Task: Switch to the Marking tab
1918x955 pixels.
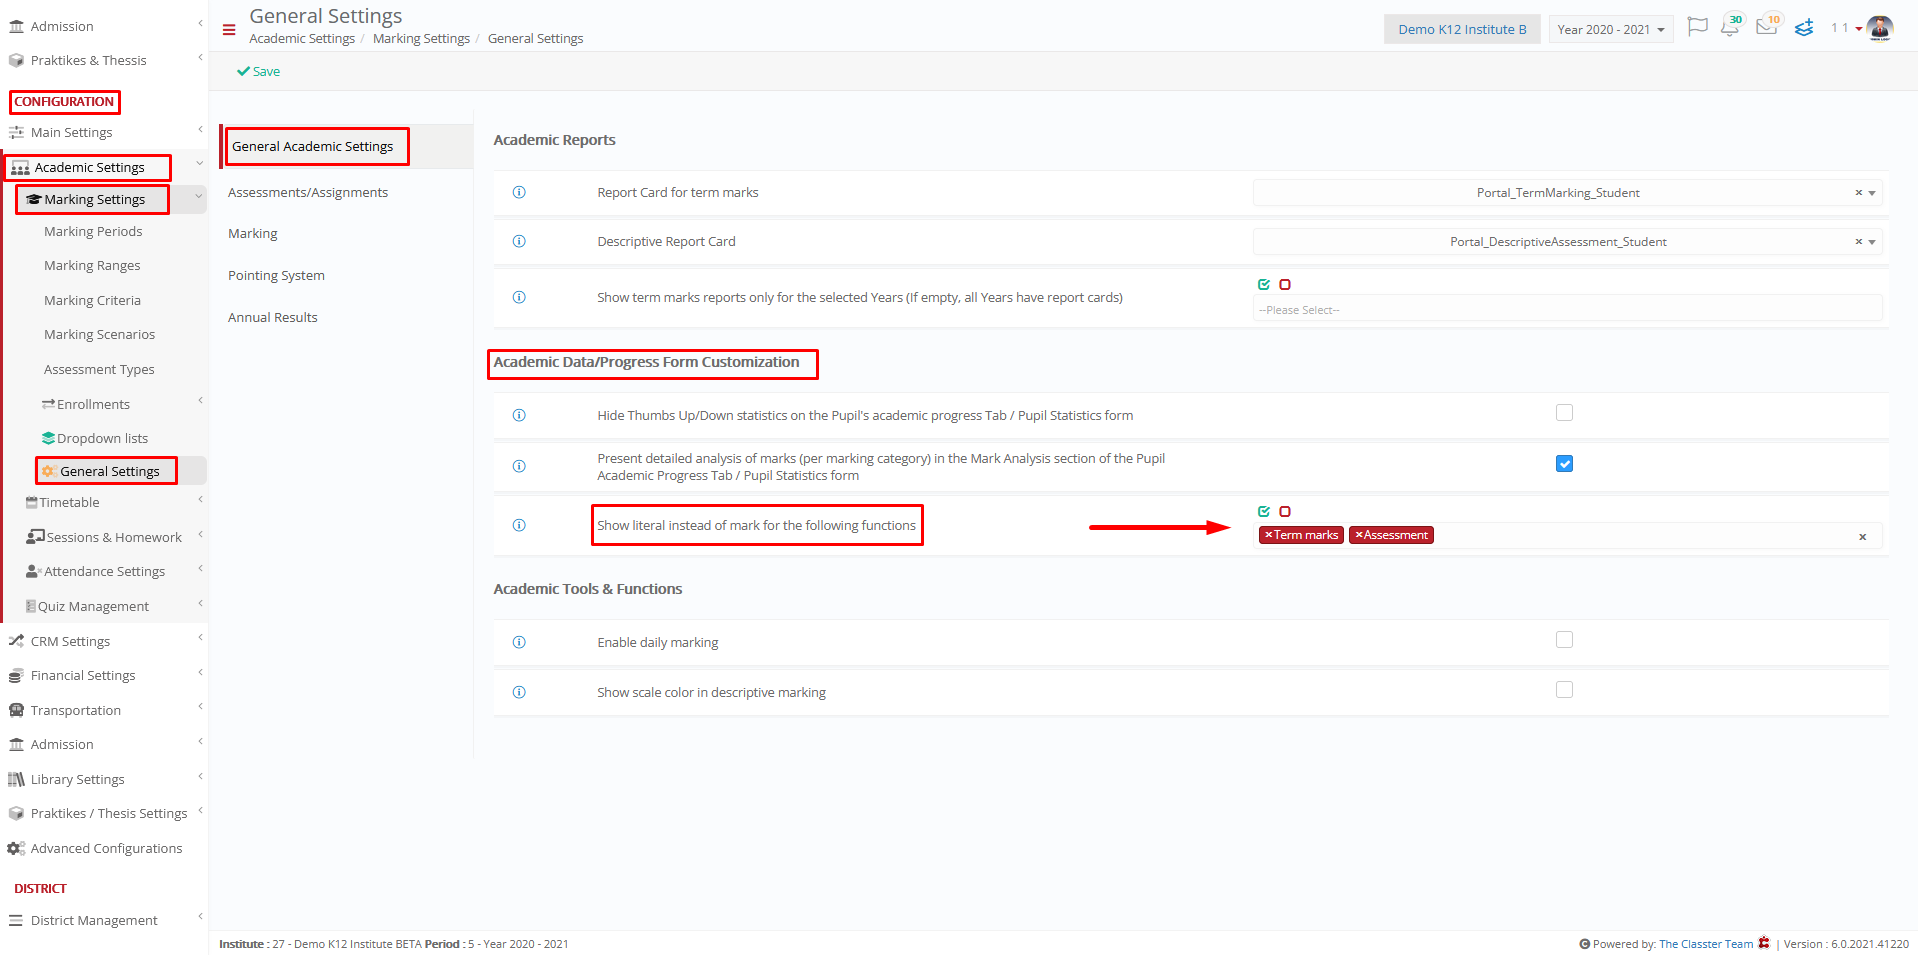Action: [253, 233]
